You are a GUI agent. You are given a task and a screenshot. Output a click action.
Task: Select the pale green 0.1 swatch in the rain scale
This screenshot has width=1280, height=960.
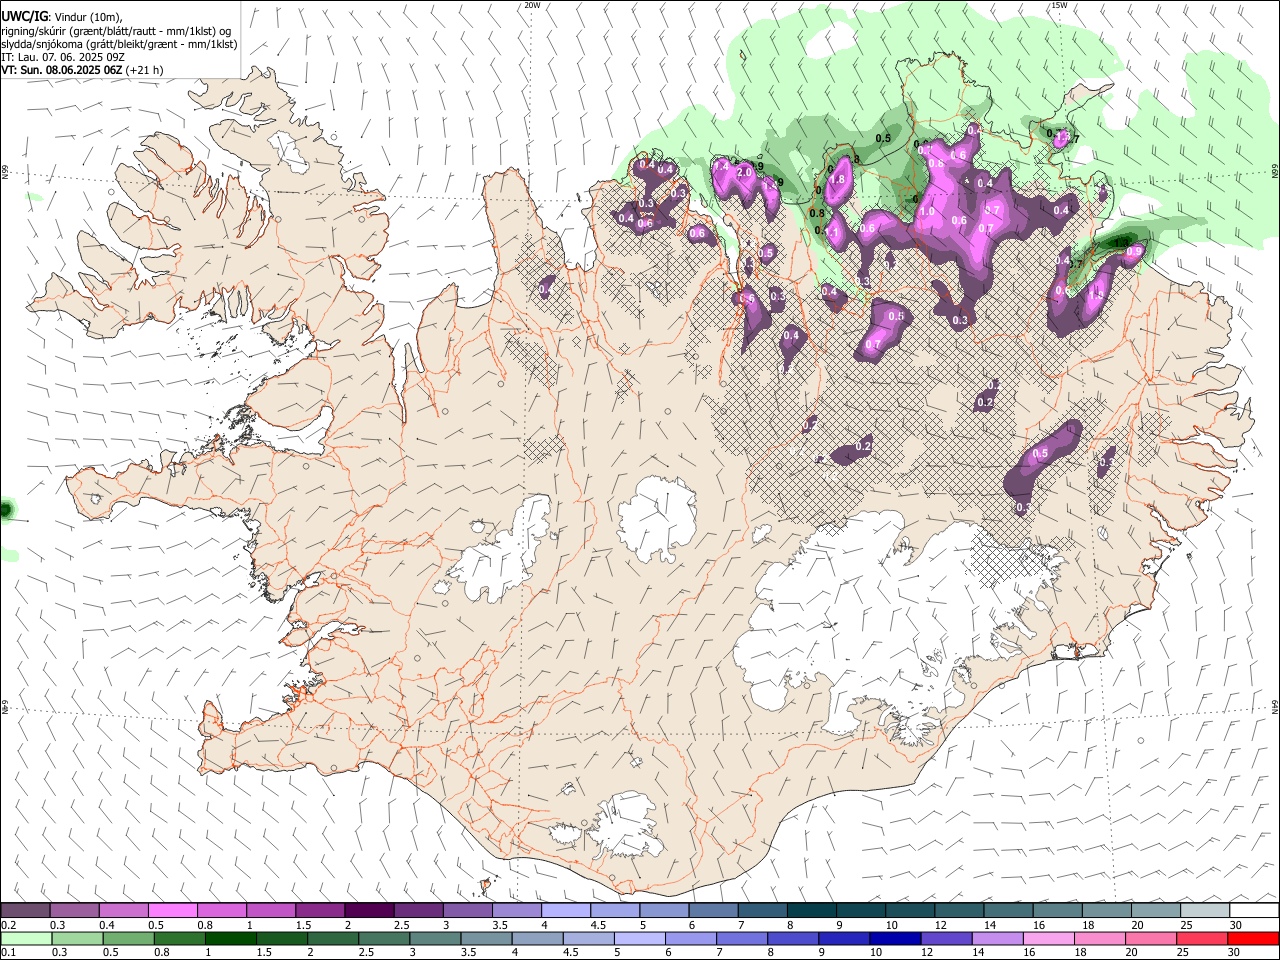[x=25, y=939]
